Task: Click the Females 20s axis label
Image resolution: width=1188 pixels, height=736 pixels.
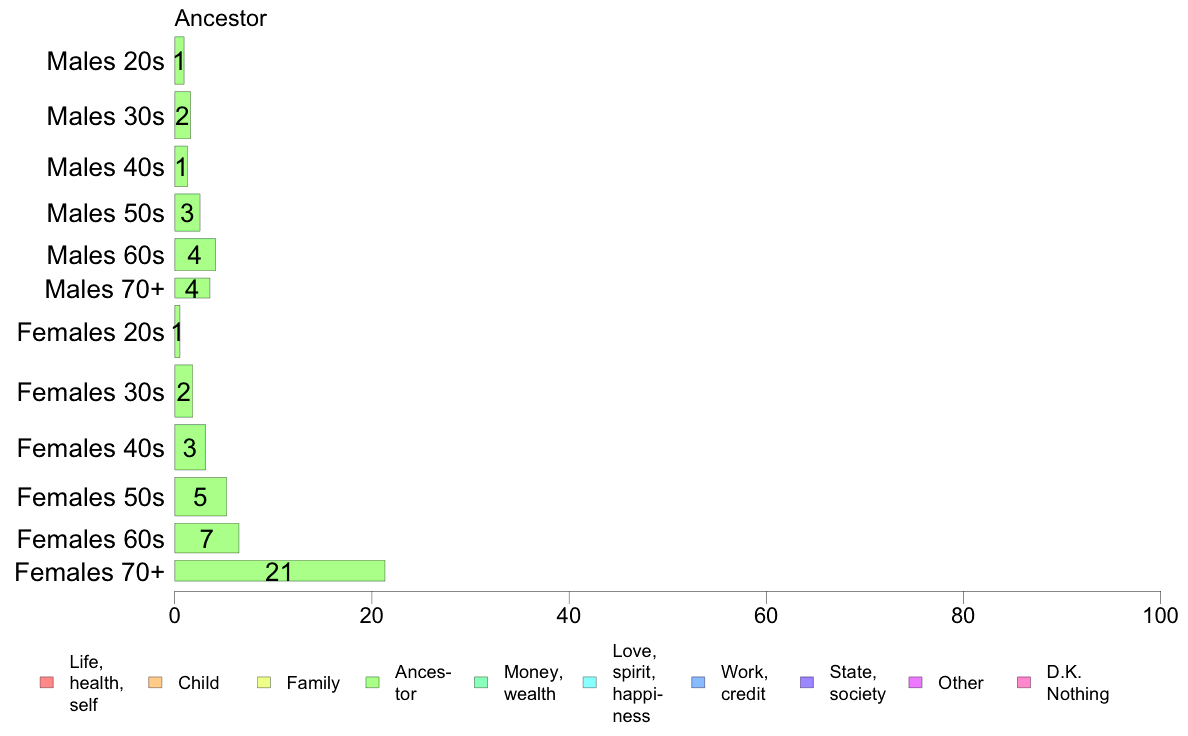Action: pyautogui.click(x=90, y=332)
